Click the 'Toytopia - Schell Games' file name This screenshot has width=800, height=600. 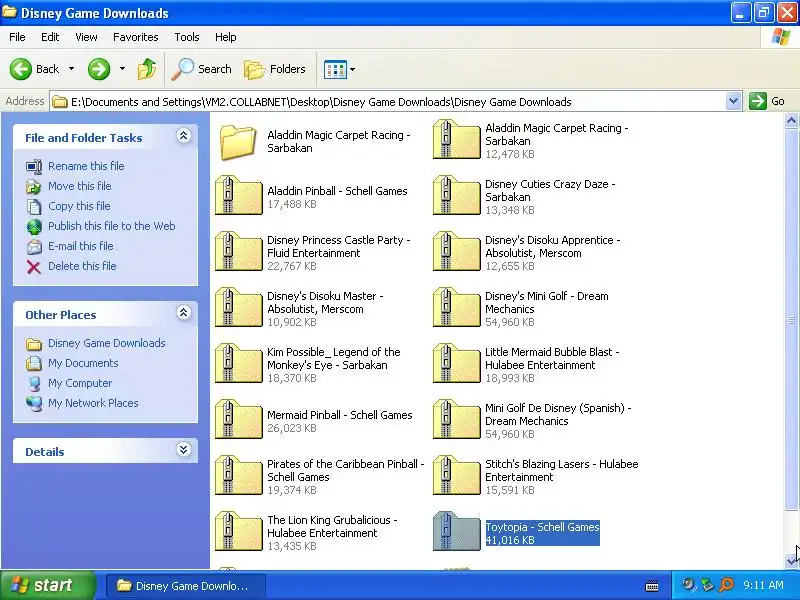pos(542,527)
